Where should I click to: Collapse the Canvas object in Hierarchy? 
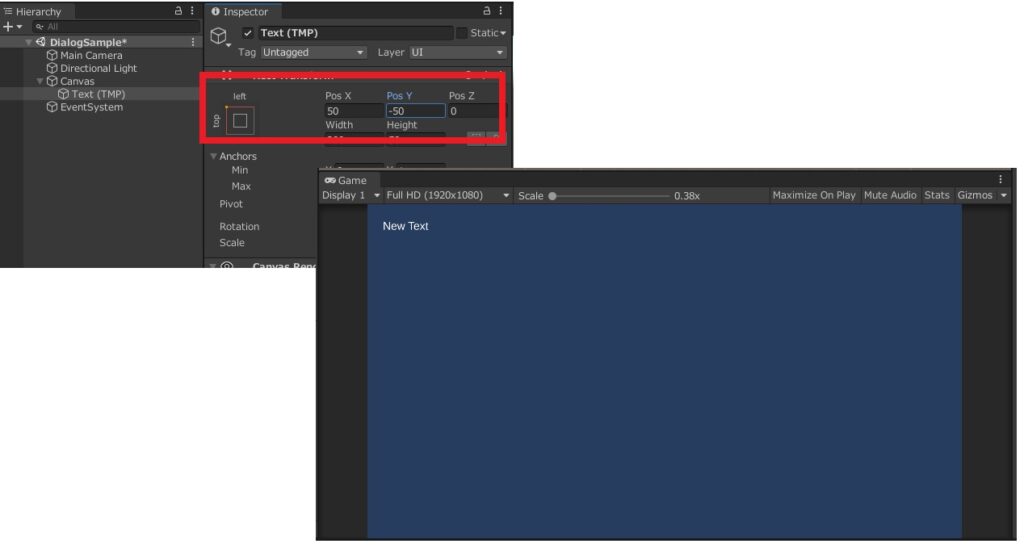(x=40, y=81)
